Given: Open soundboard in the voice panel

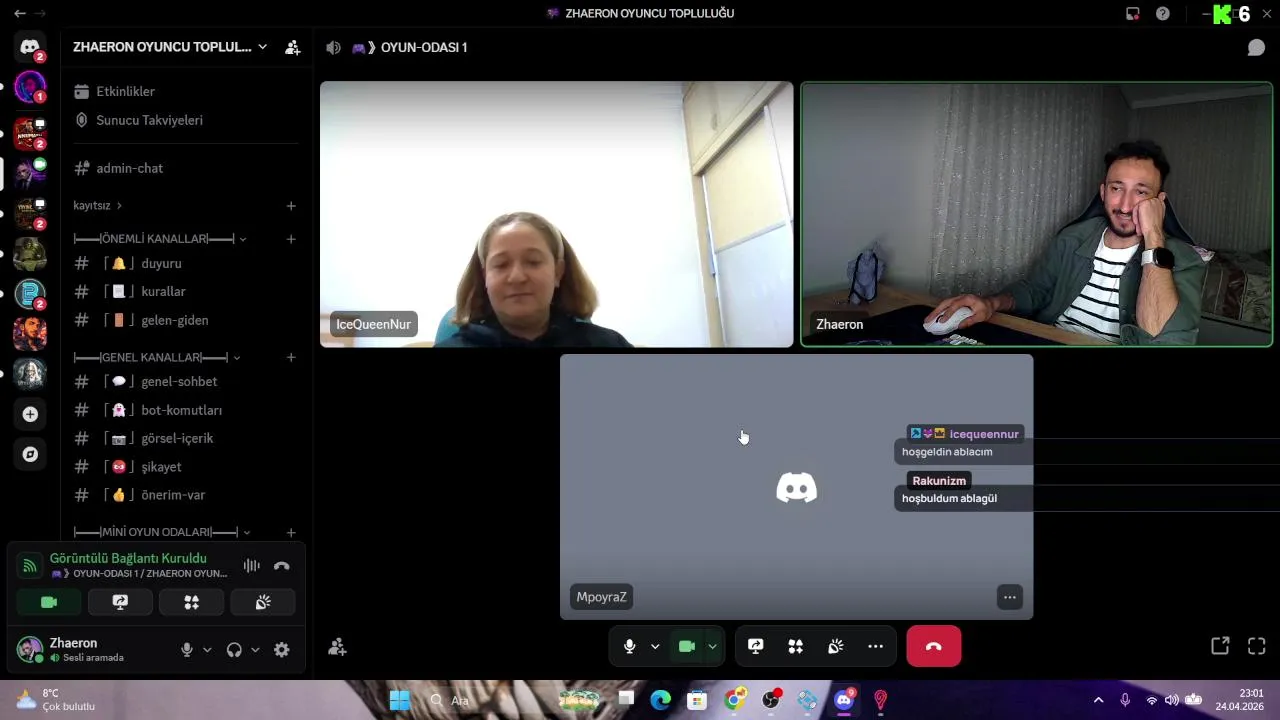Looking at the screenshot, I should click(263, 602).
